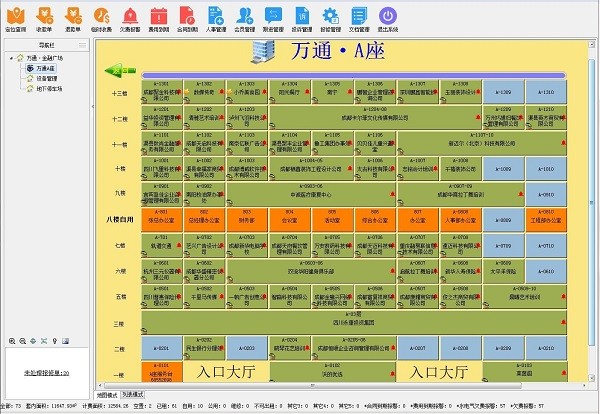
Task: Select 万通A座 in the navigation tree
Action: 41,68
